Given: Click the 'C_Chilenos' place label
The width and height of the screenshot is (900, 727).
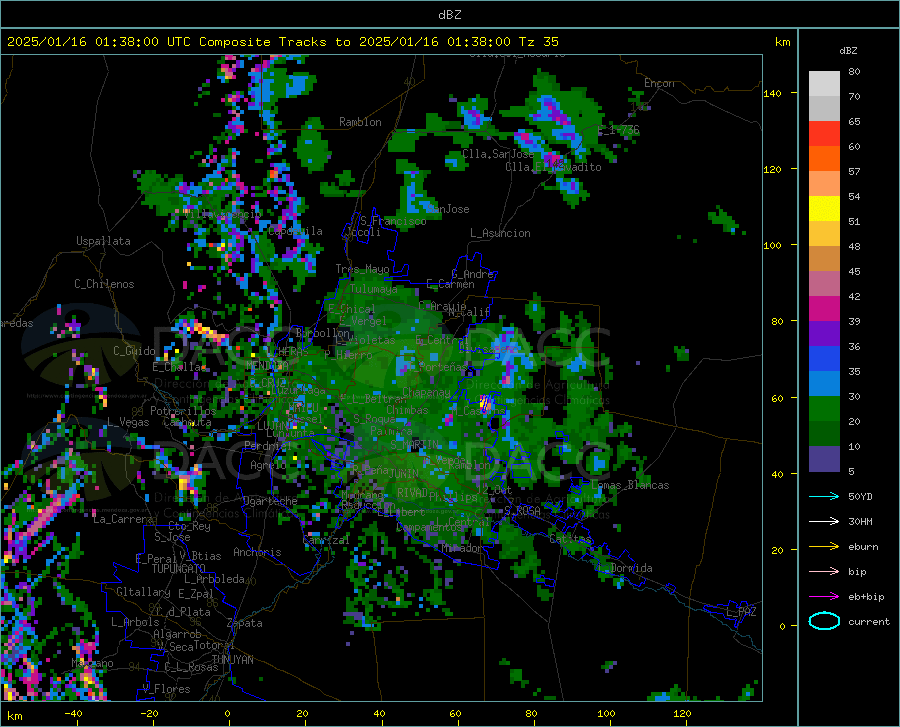Looking at the screenshot, I should (x=104, y=284).
